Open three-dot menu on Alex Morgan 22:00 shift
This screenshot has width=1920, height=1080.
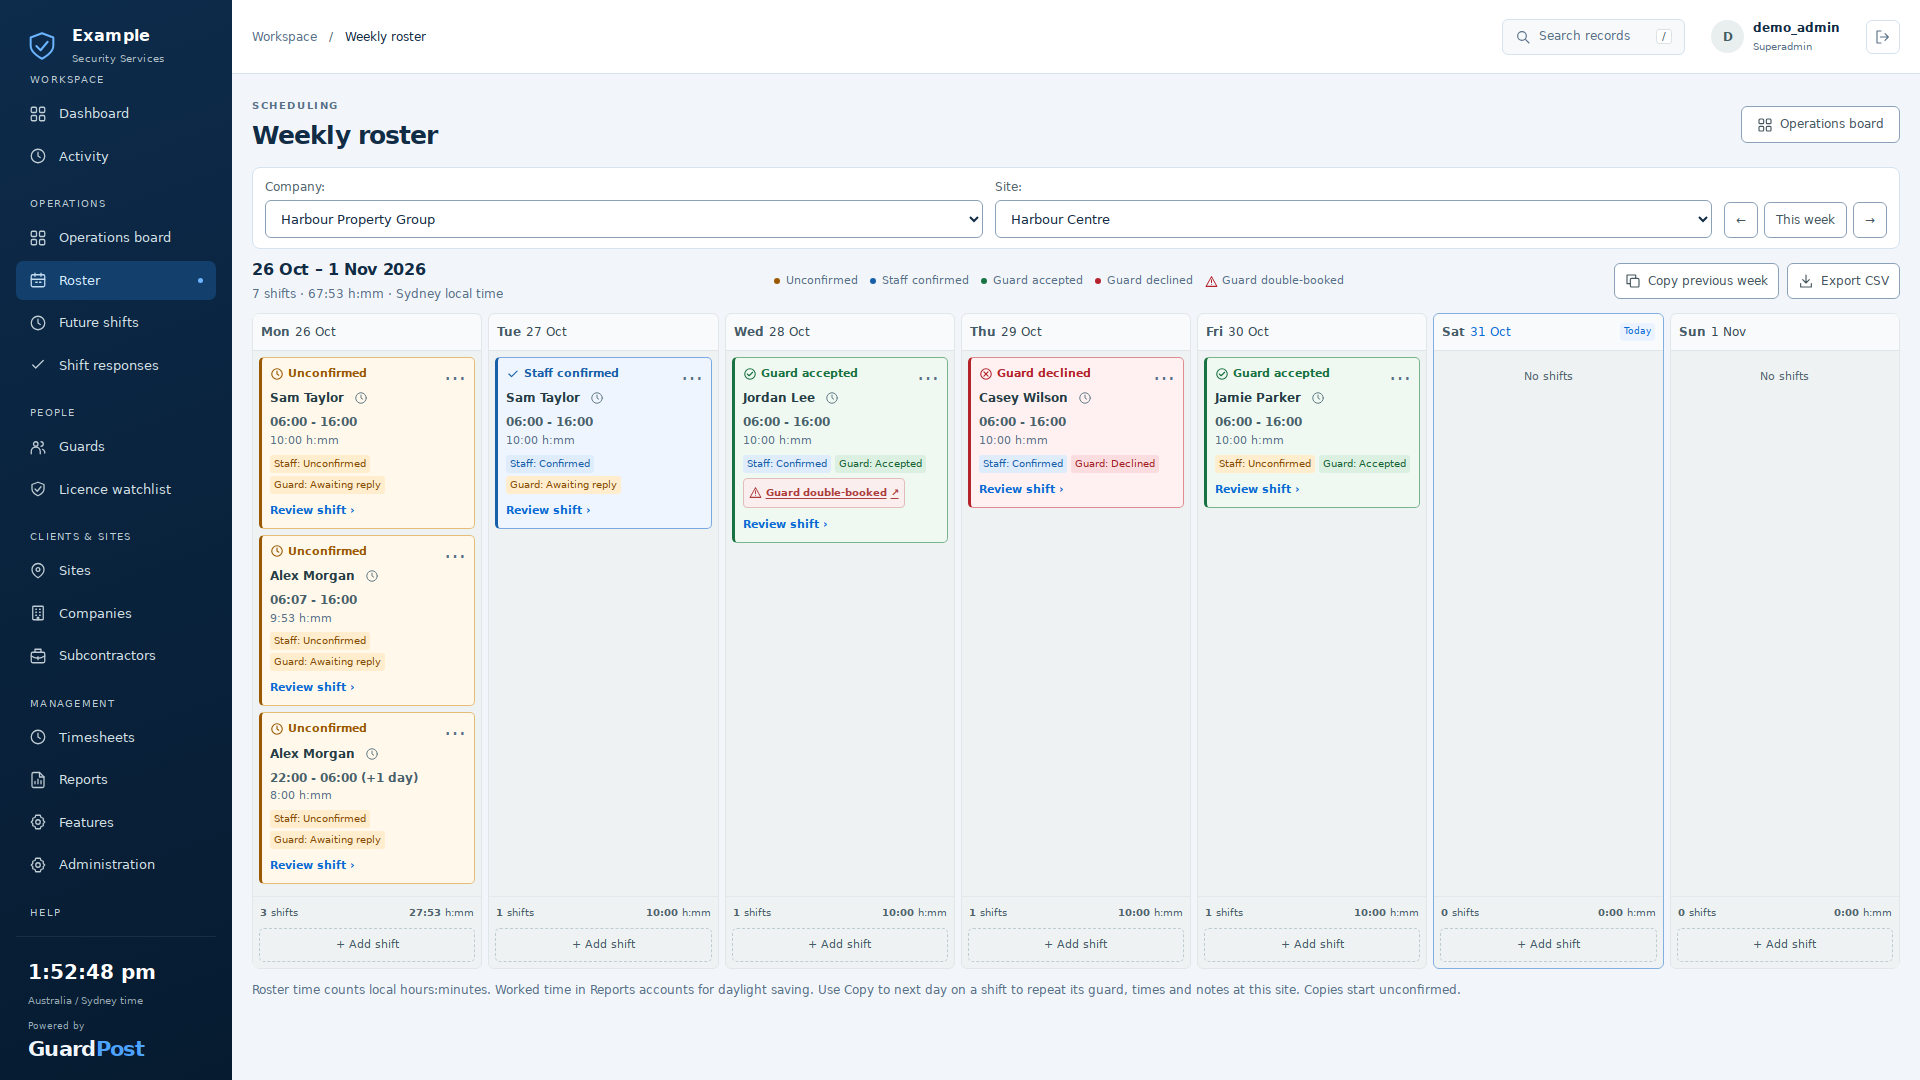pos(455,733)
